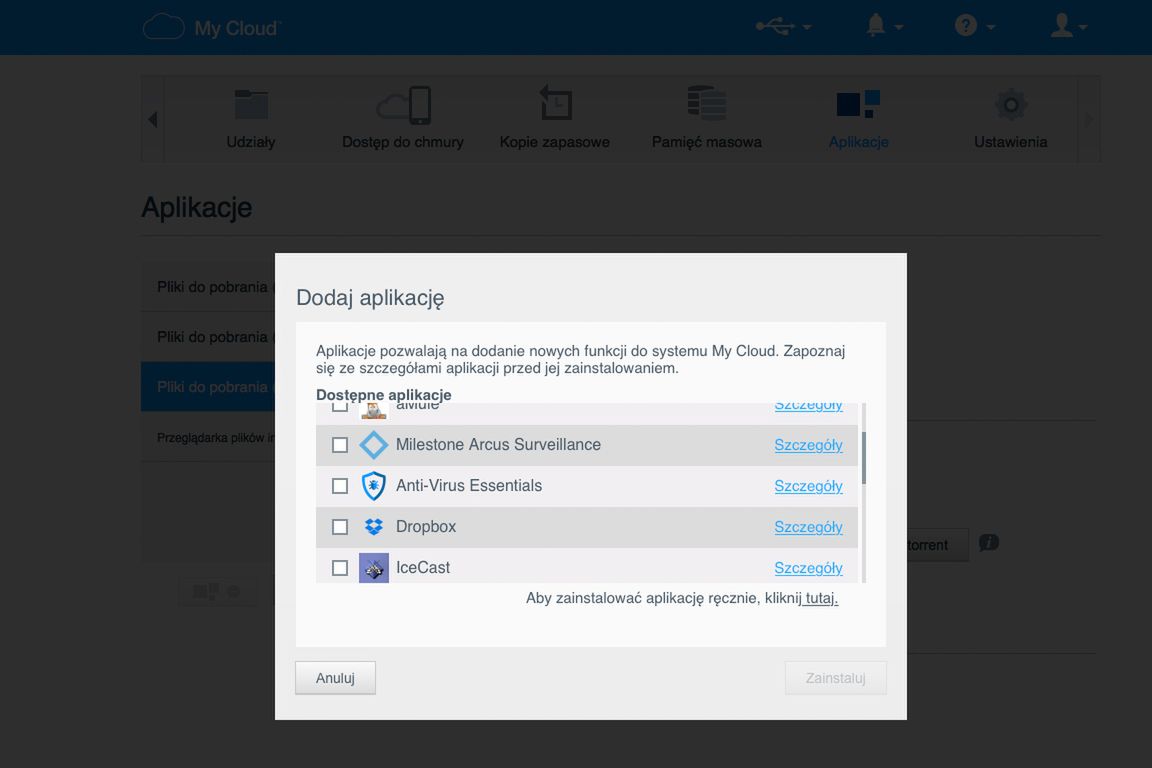Click the Milestone Arcus Surveillance diamond icon

click(x=373, y=445)
